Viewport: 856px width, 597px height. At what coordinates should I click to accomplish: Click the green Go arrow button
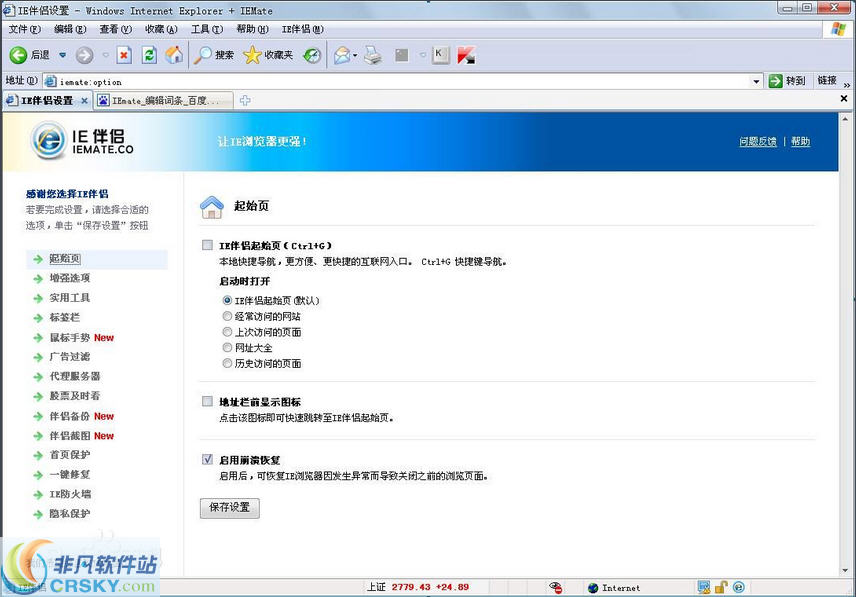tap(775, 81)
